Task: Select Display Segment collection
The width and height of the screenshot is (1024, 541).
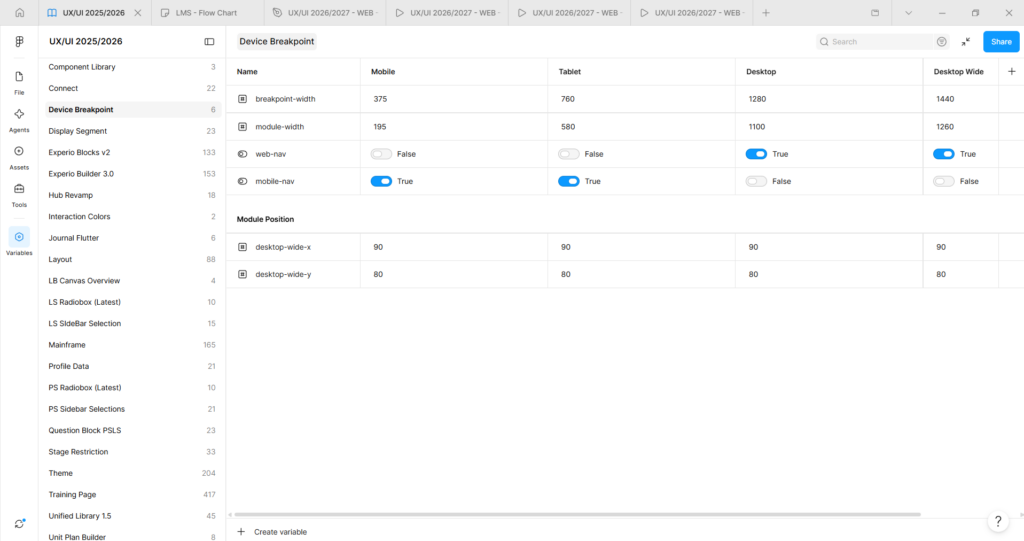Action: [133, 131]
